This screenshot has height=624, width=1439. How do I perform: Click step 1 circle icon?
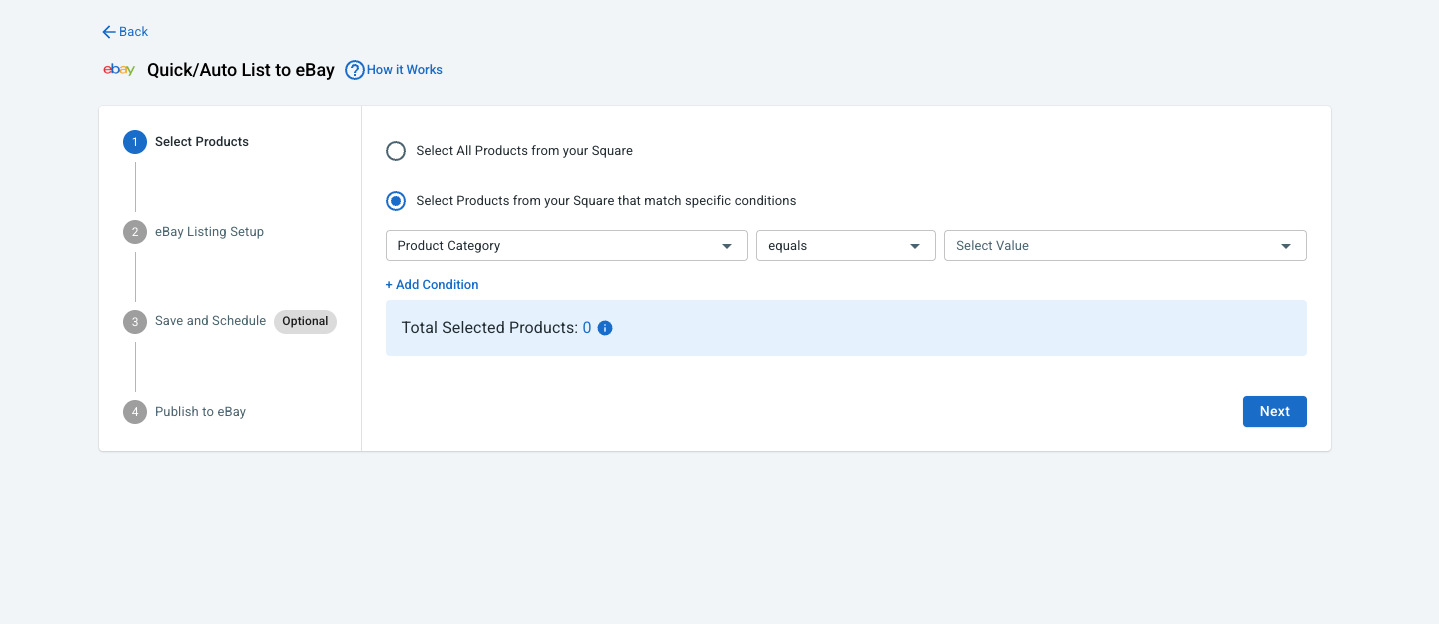click(x=135, y=142)
